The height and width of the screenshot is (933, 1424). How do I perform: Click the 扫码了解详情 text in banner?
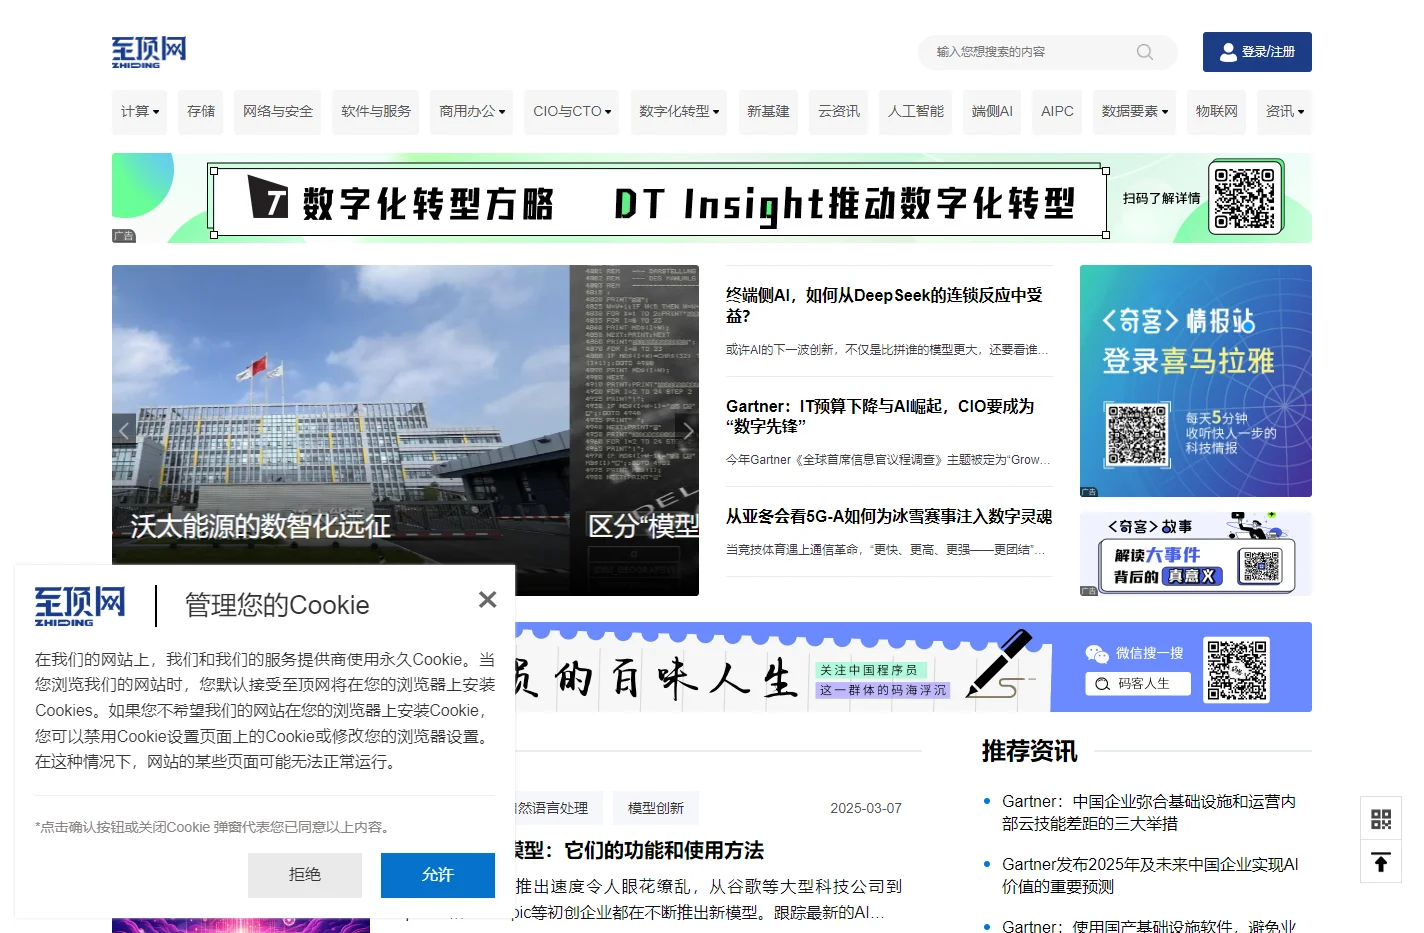click(x=1161, y=199)
